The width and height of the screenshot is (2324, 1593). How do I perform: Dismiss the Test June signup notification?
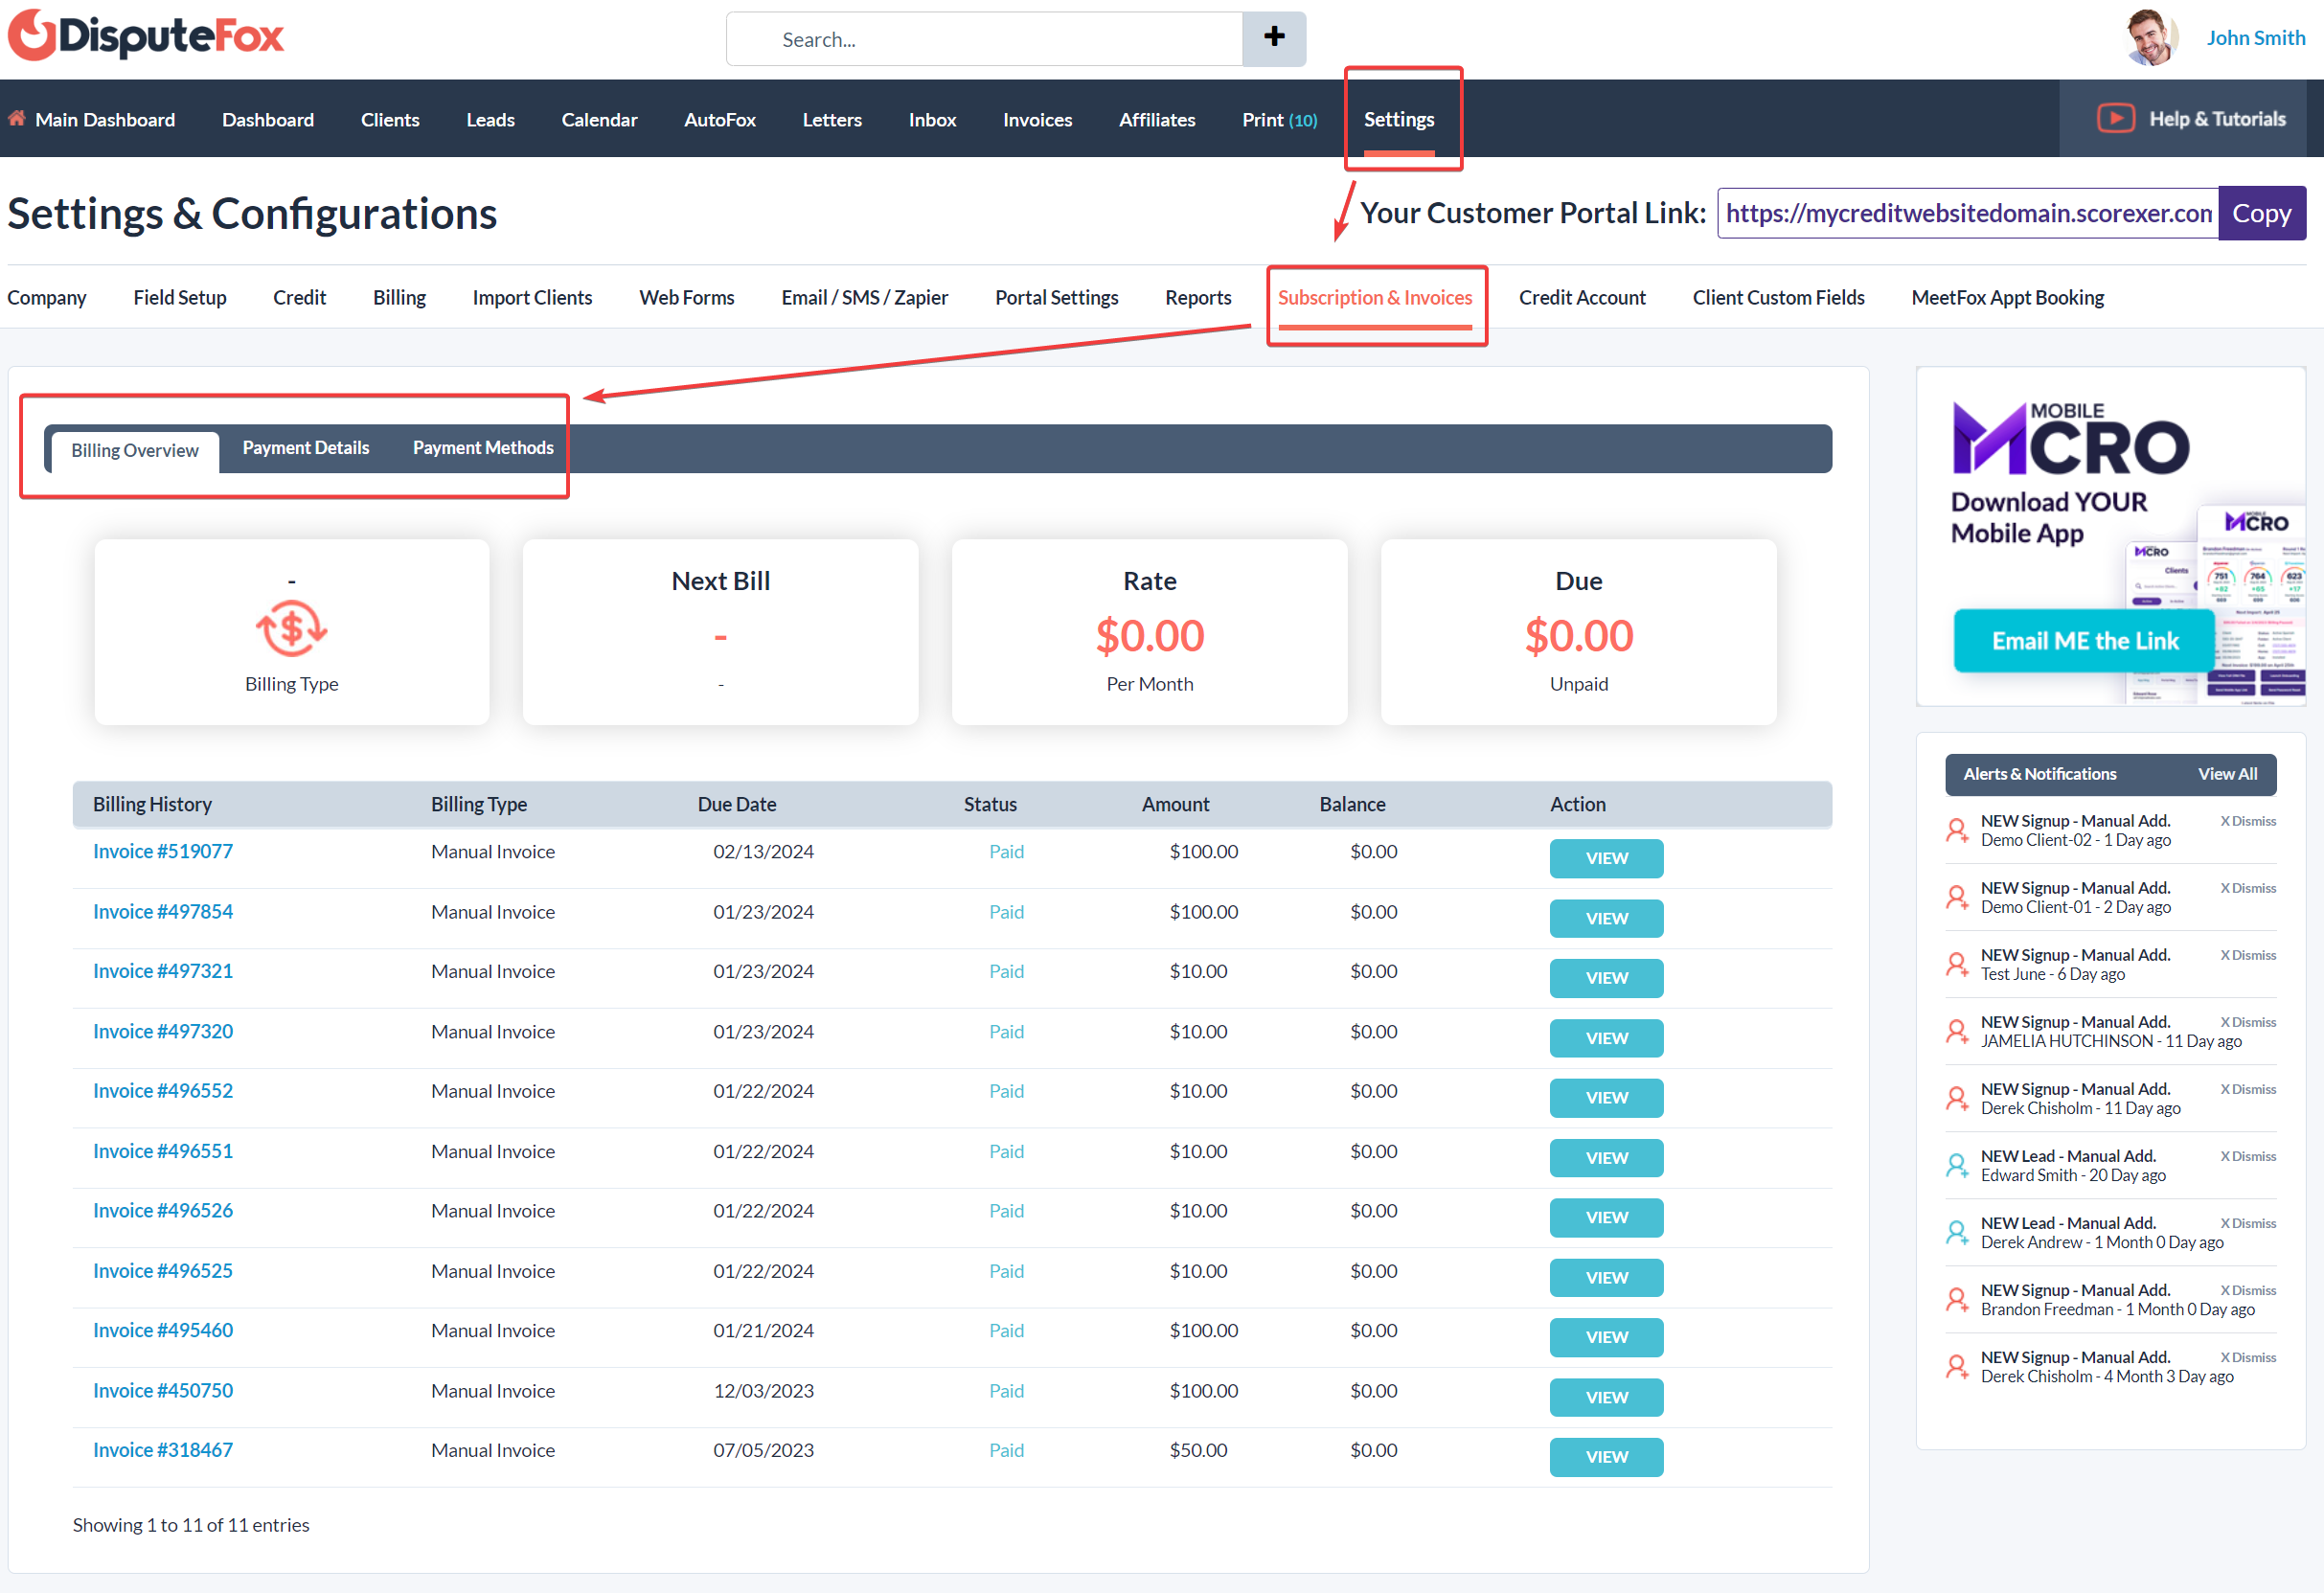(2246, 955)
